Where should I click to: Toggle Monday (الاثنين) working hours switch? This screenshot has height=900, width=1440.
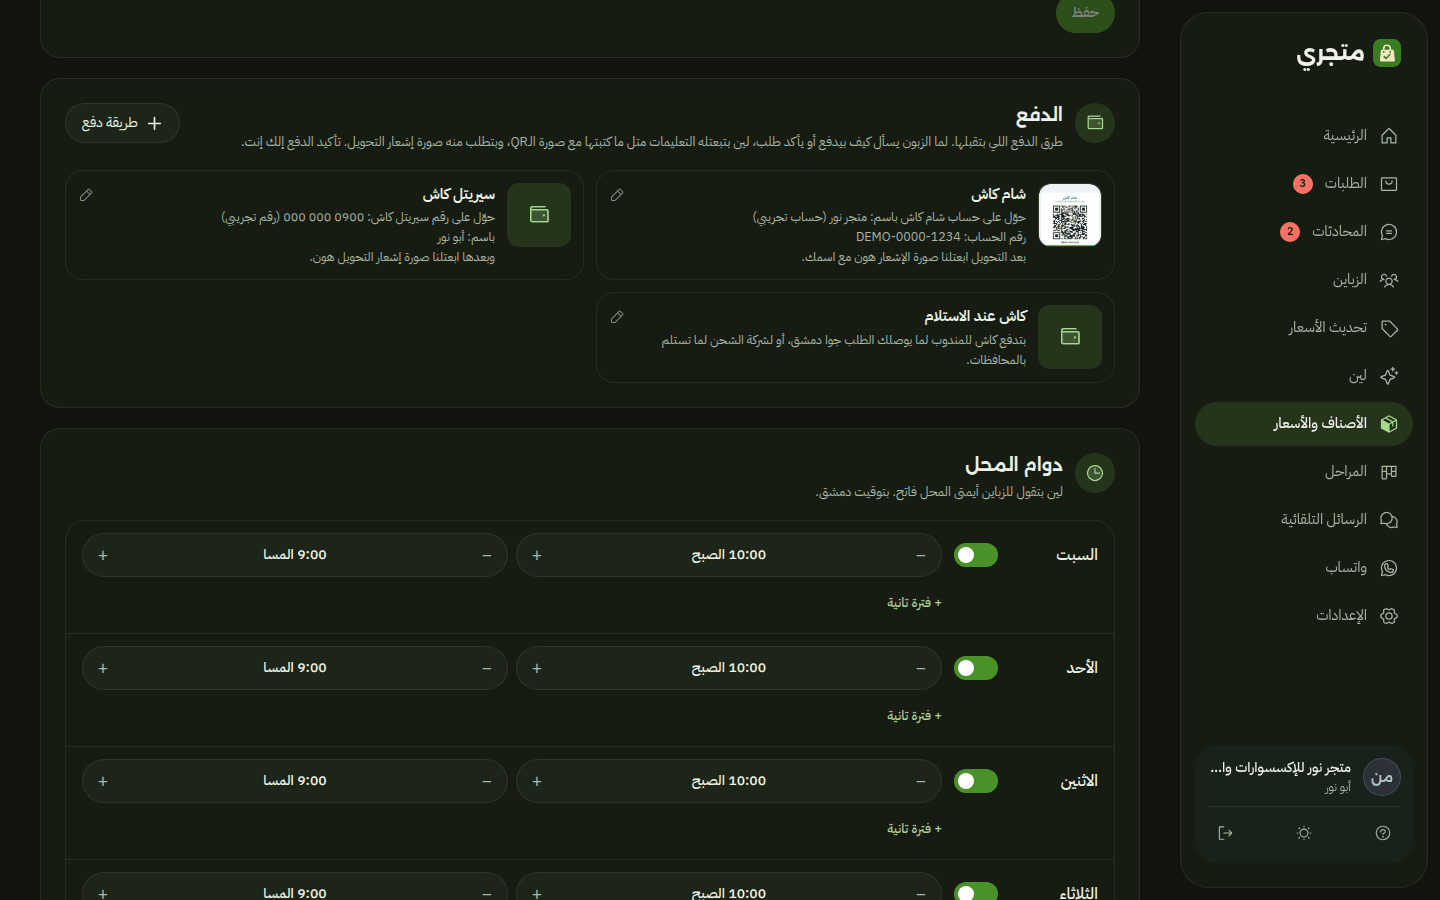click(976, 781)
